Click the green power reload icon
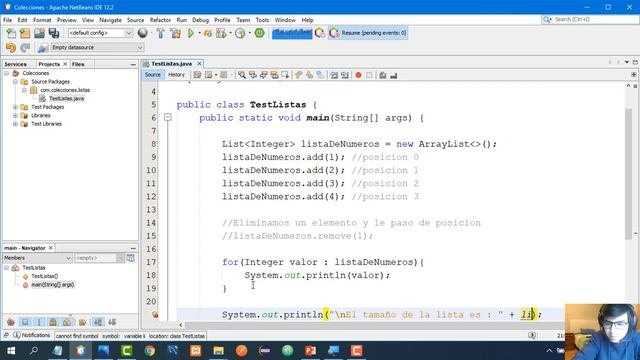 coord(260,33)
